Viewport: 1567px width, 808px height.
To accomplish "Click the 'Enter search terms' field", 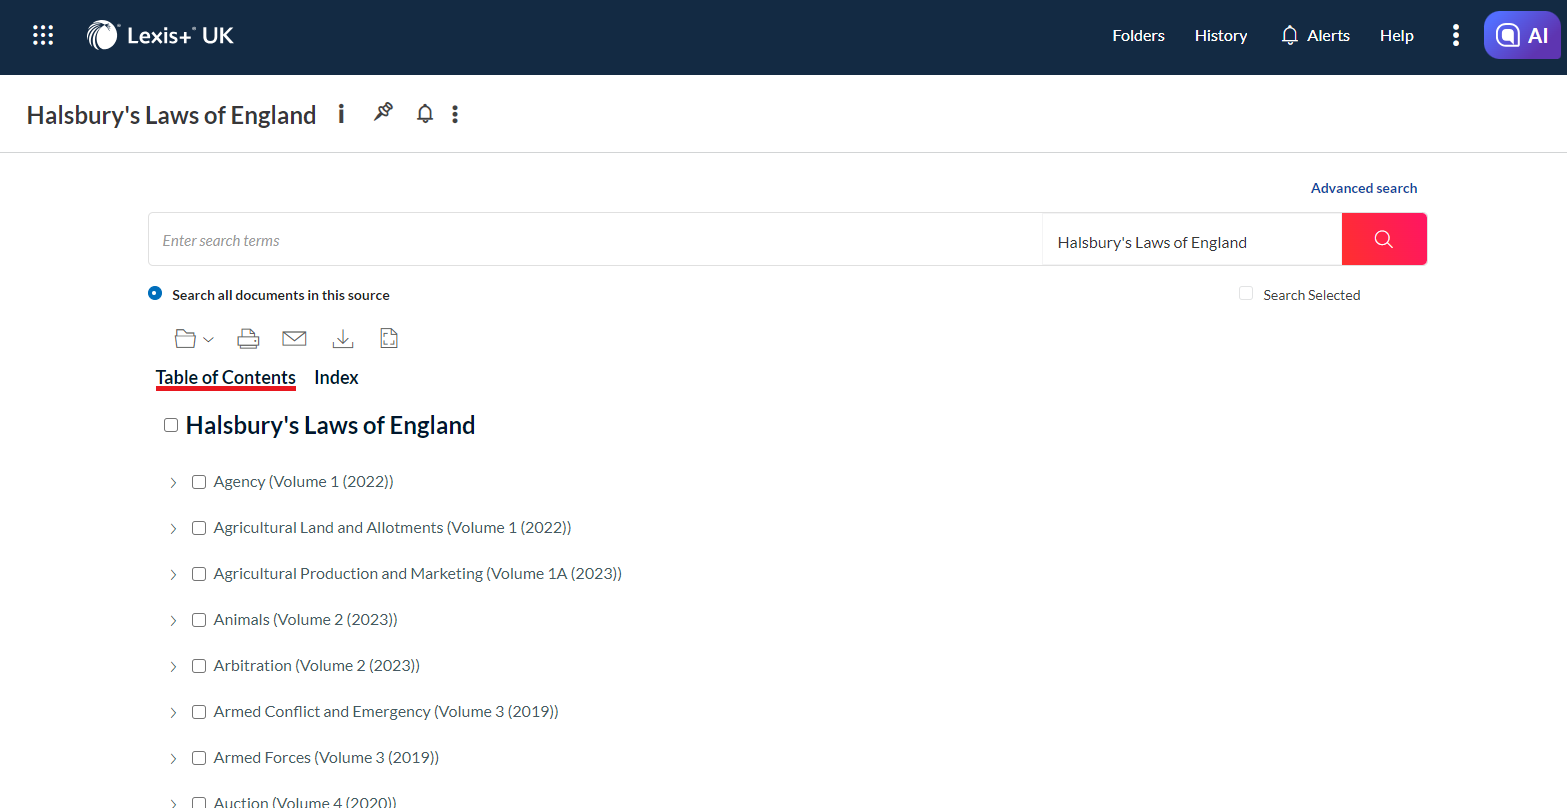I will (595, 240).
